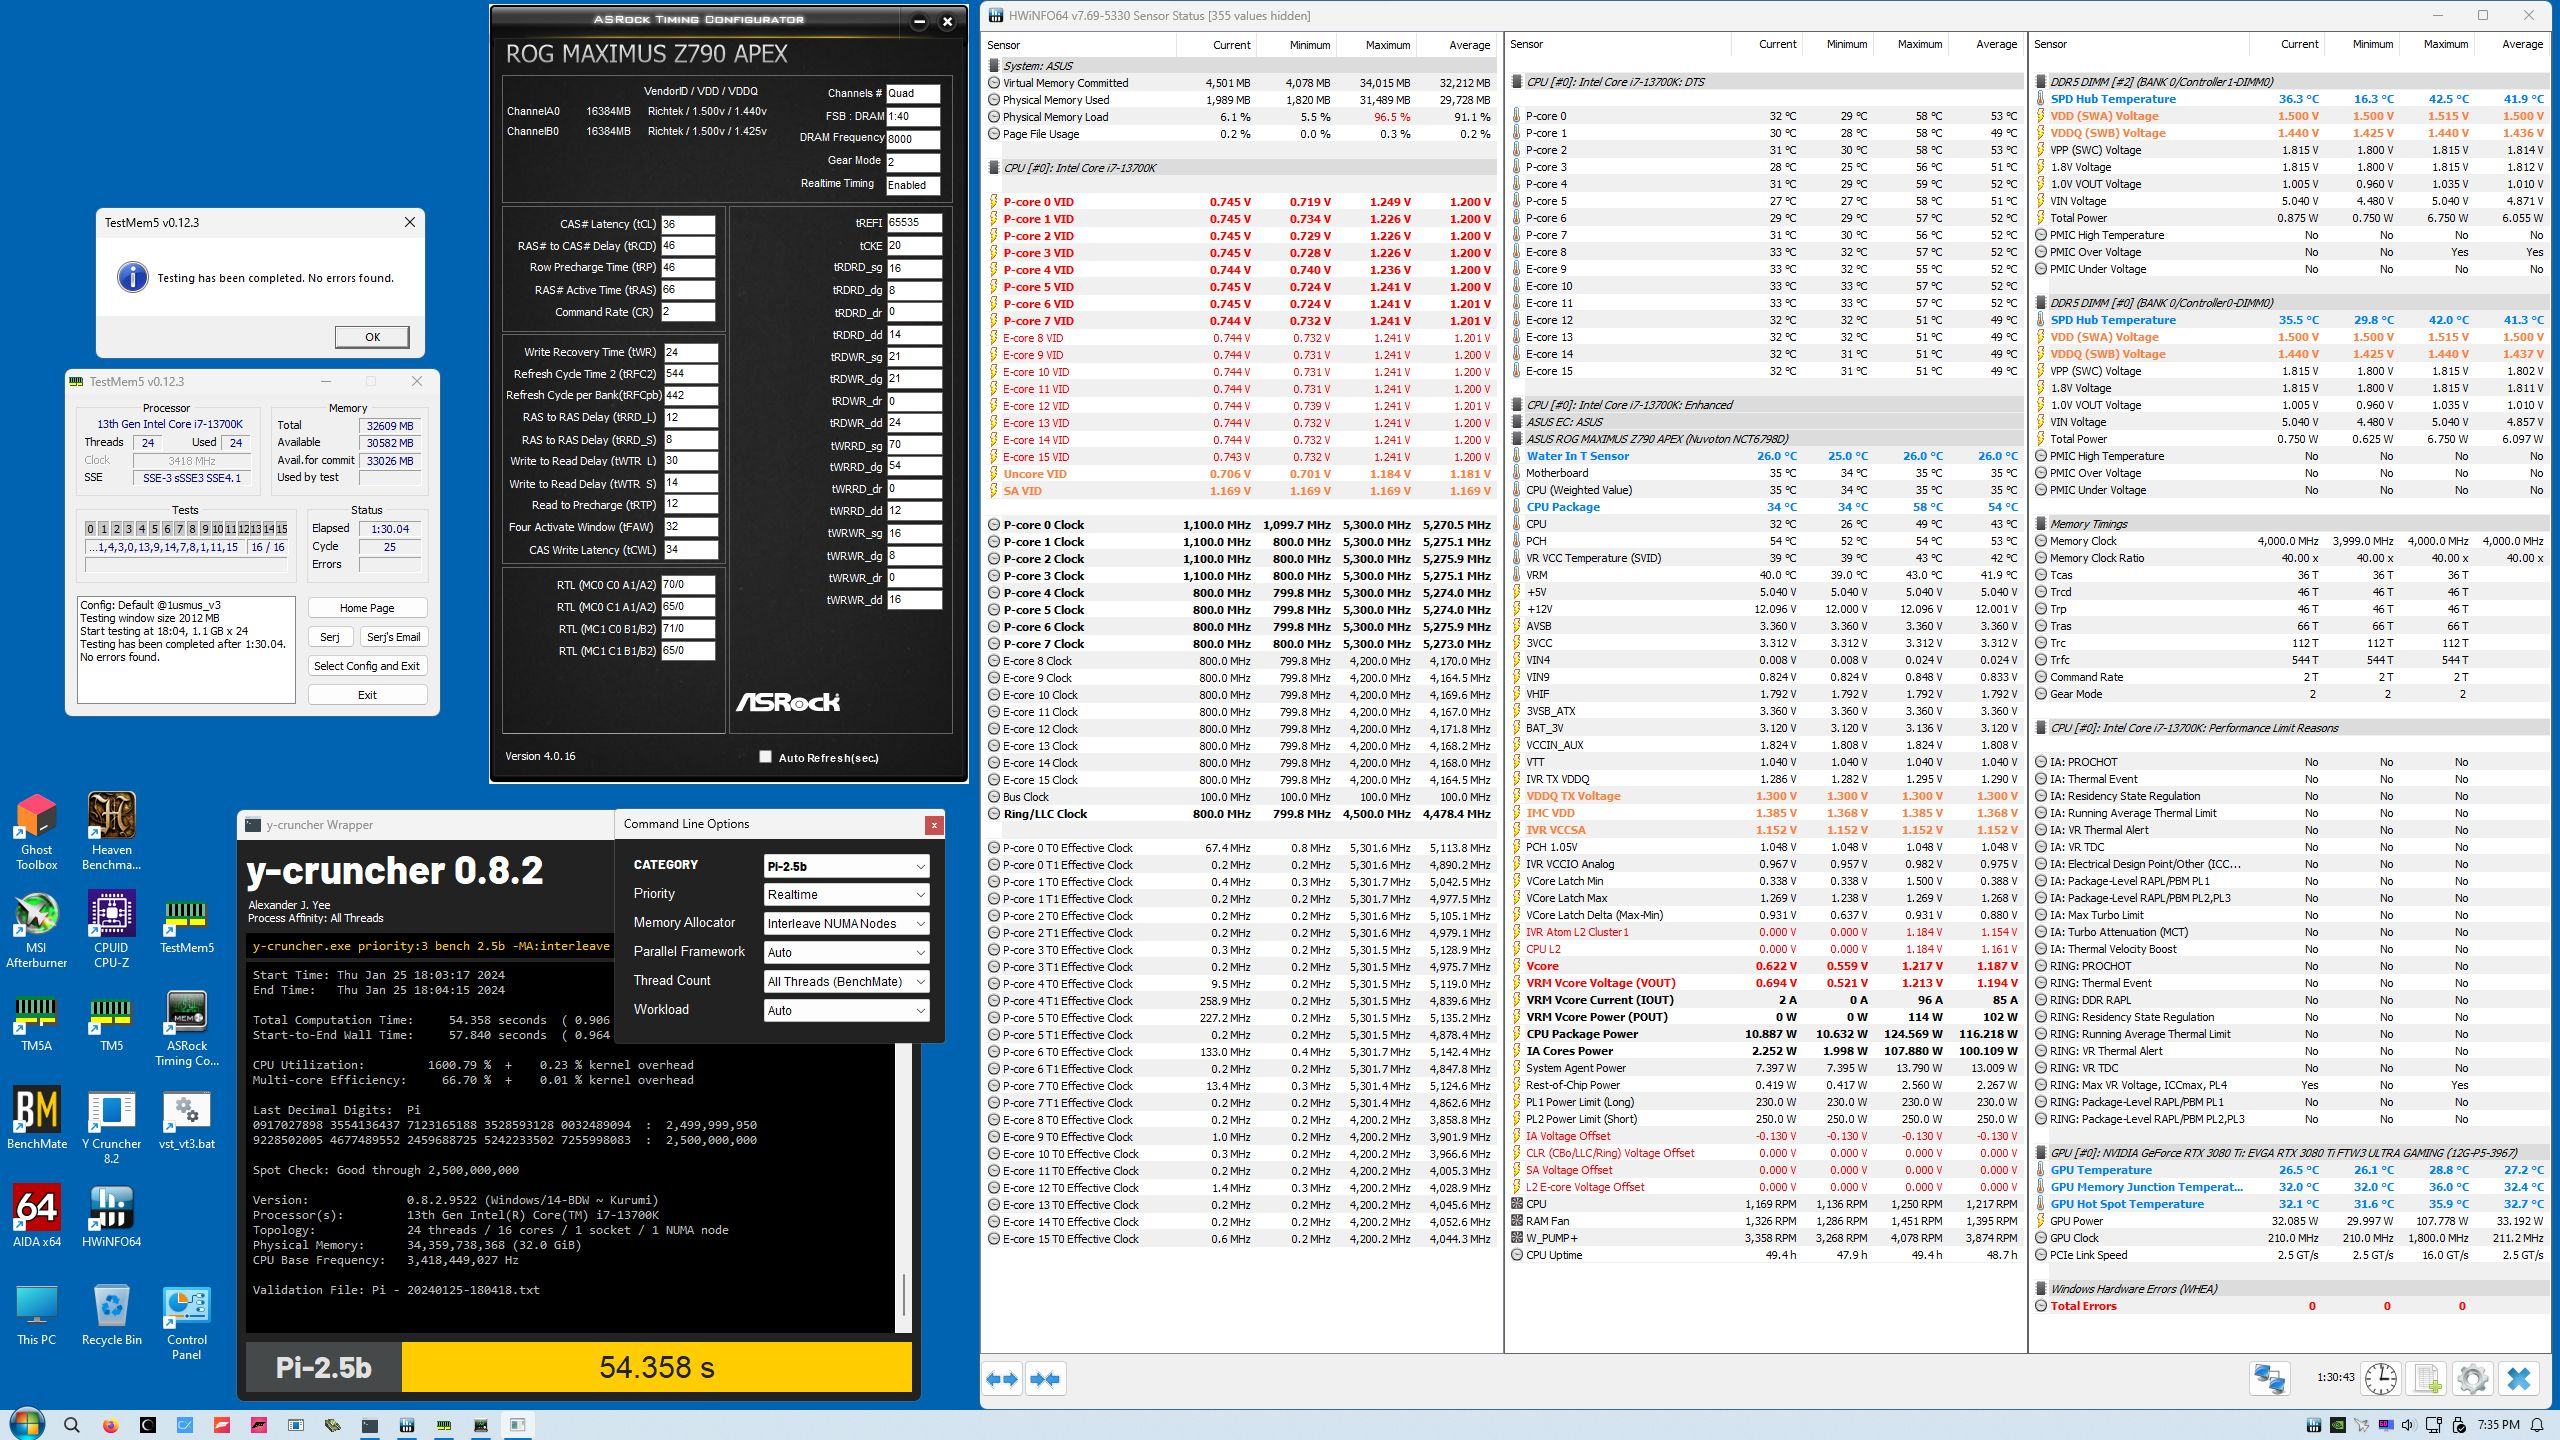The width and height of the screenshot is (2560, 1440).
Task: Close the Command Line Options panel
Action: (934, 825)
